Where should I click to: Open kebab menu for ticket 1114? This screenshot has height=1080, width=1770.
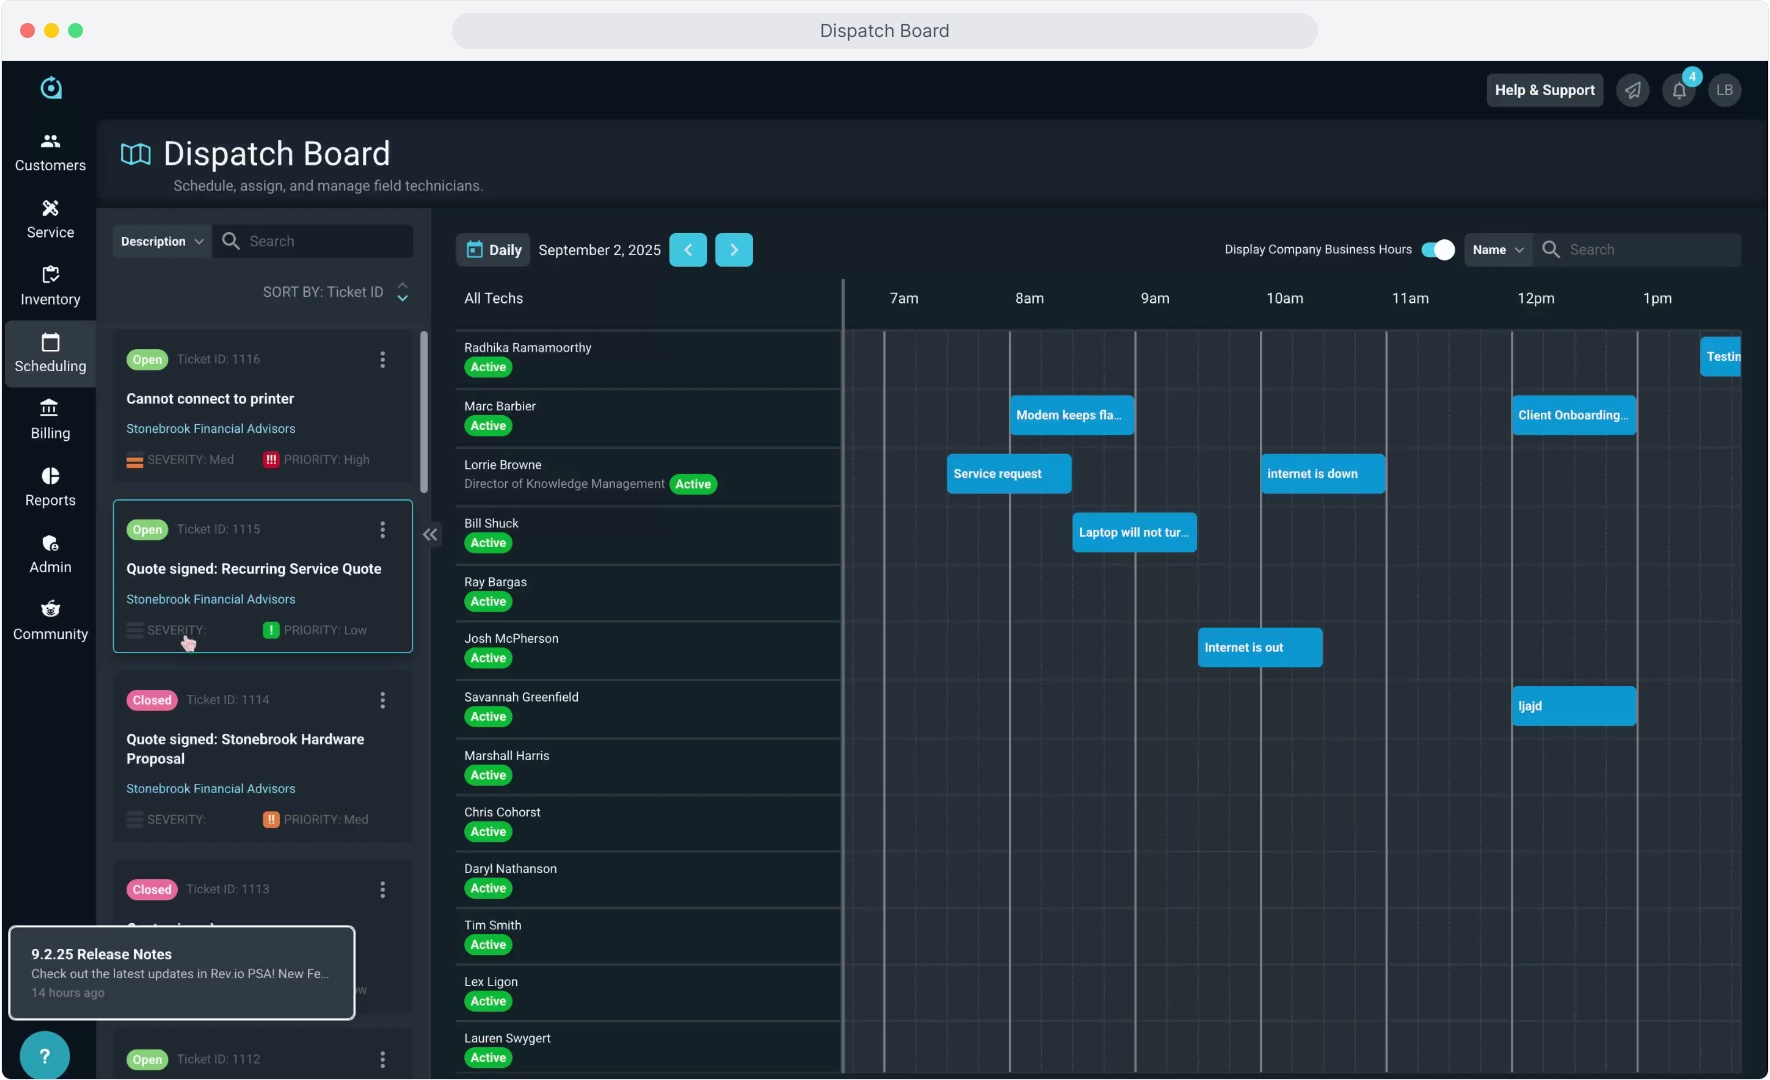click(x=382, y=701)
